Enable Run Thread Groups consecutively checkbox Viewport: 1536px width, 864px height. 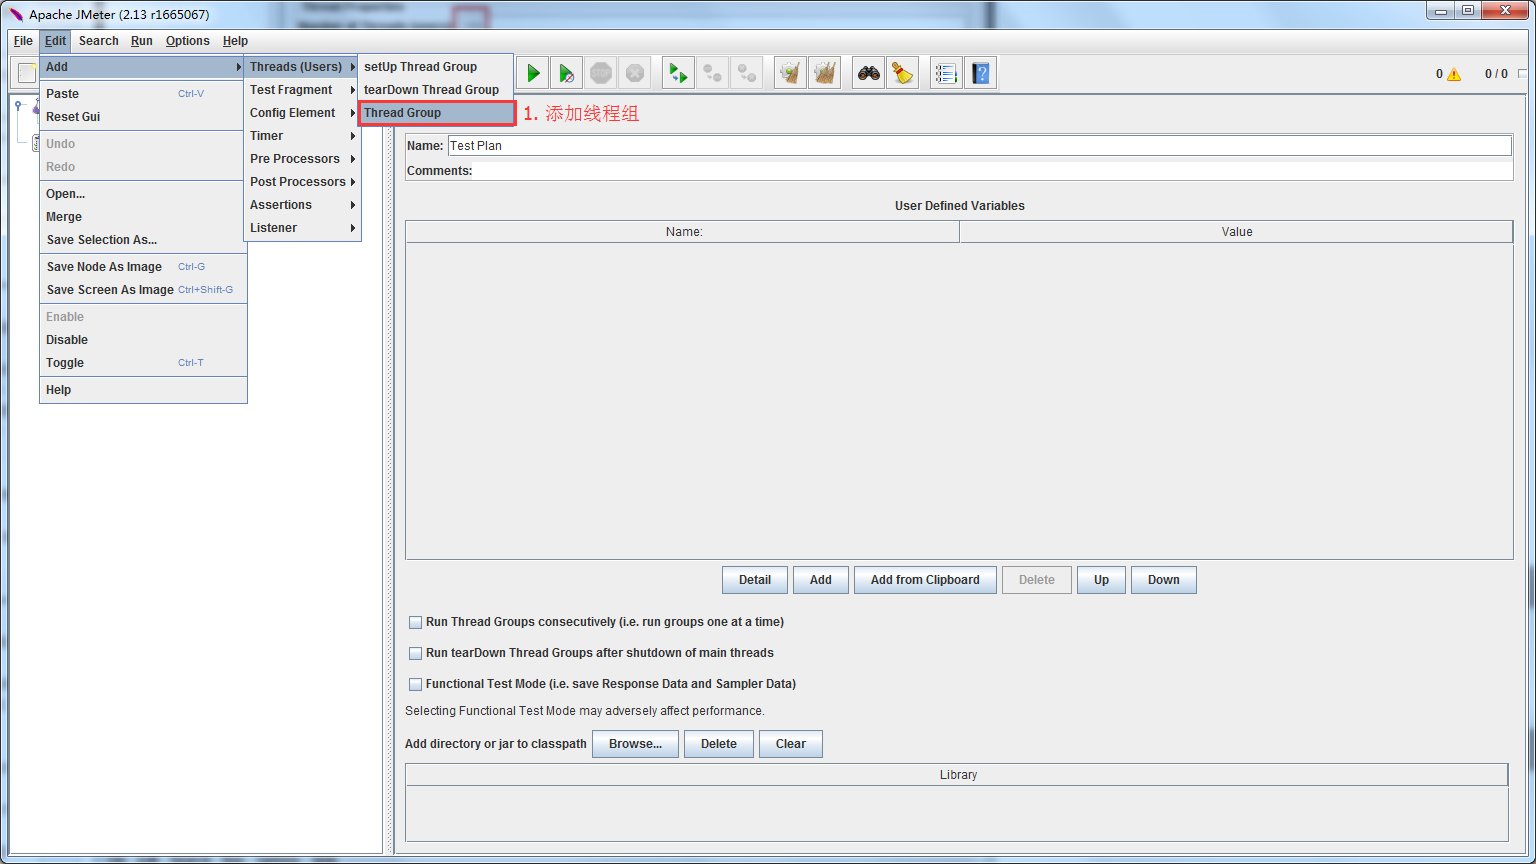(x=415, y=622)
